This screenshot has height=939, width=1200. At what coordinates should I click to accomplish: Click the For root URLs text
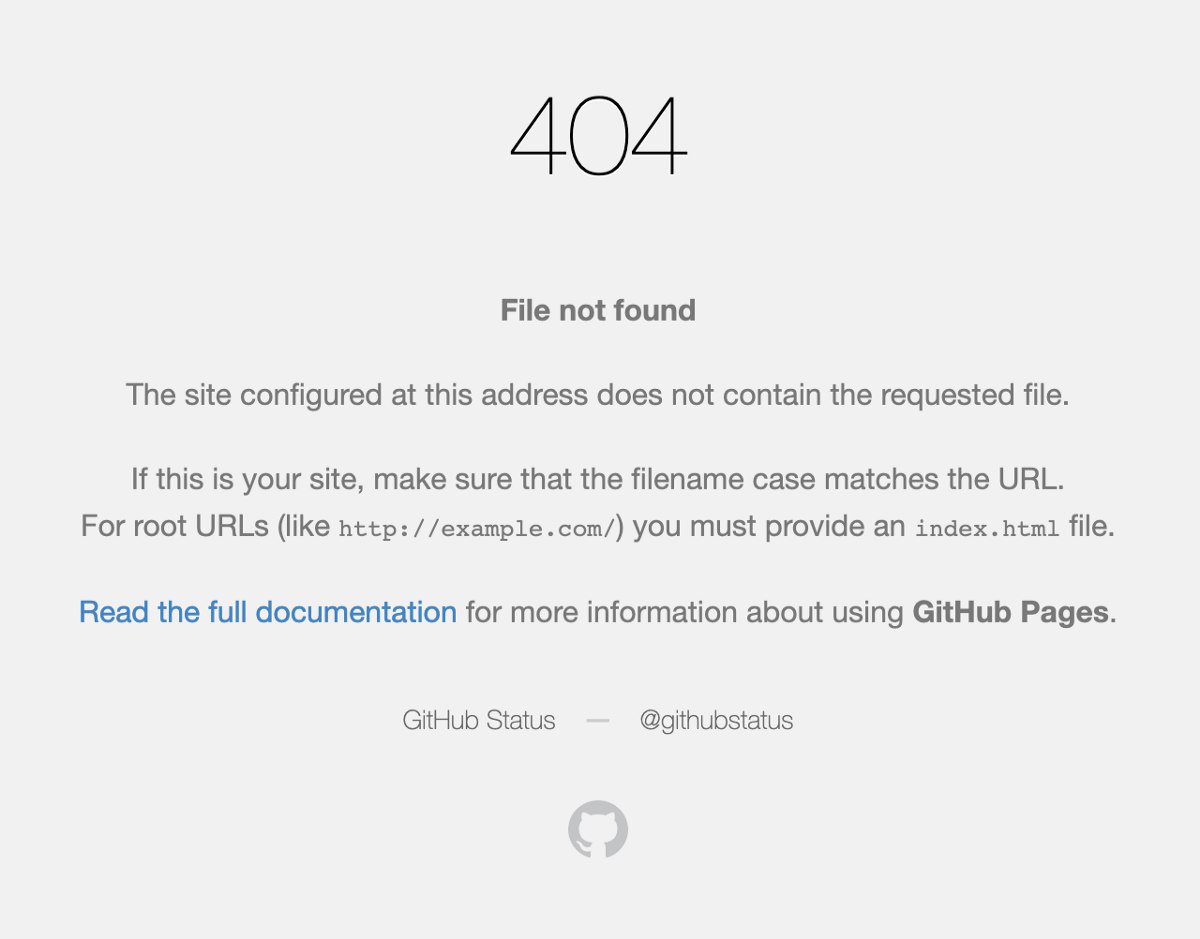tap(177, 526)
